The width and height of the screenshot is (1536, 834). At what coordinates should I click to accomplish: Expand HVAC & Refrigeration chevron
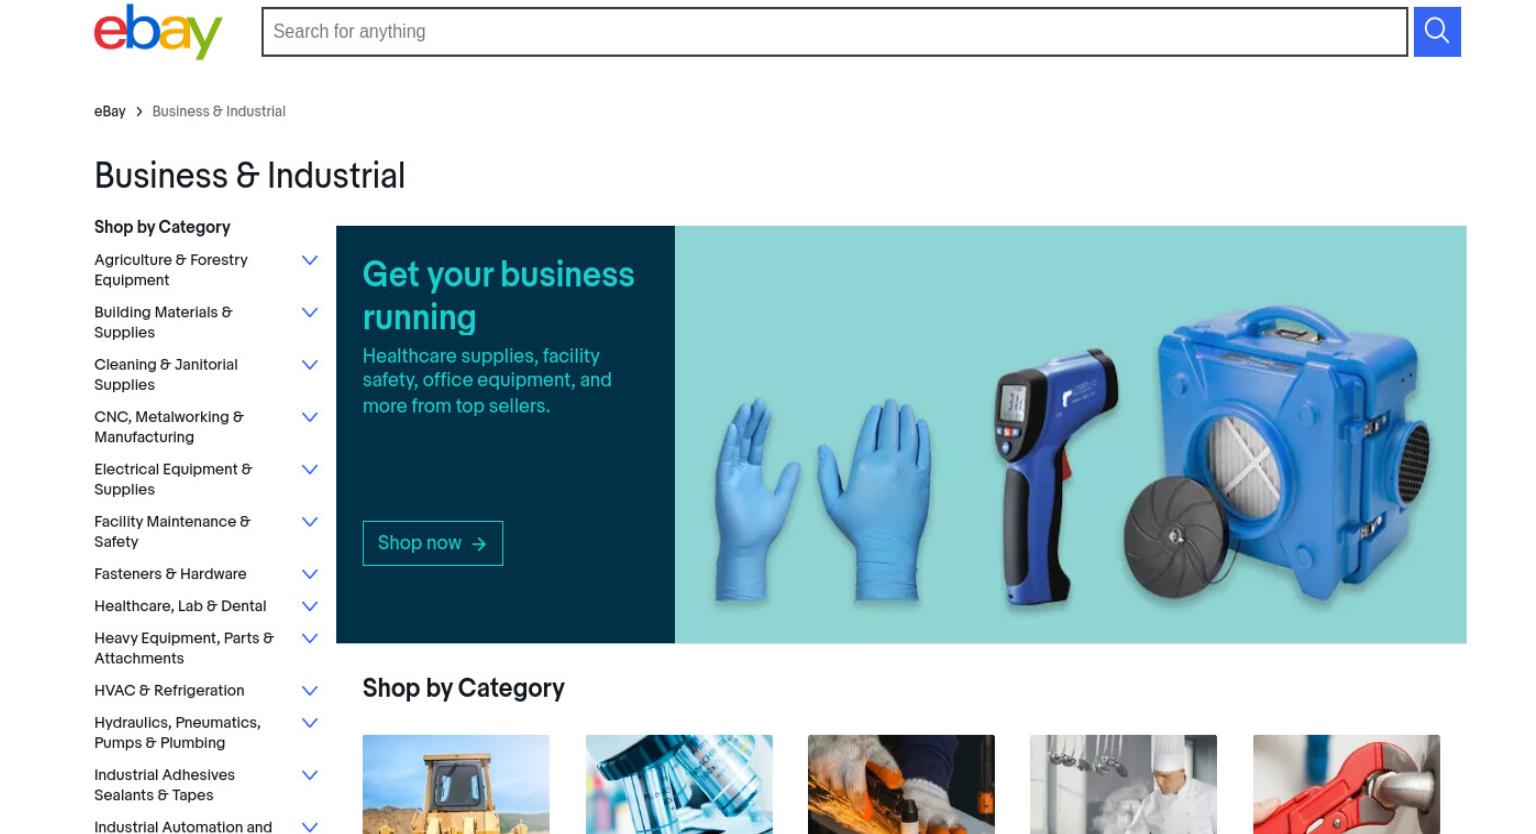310,690
